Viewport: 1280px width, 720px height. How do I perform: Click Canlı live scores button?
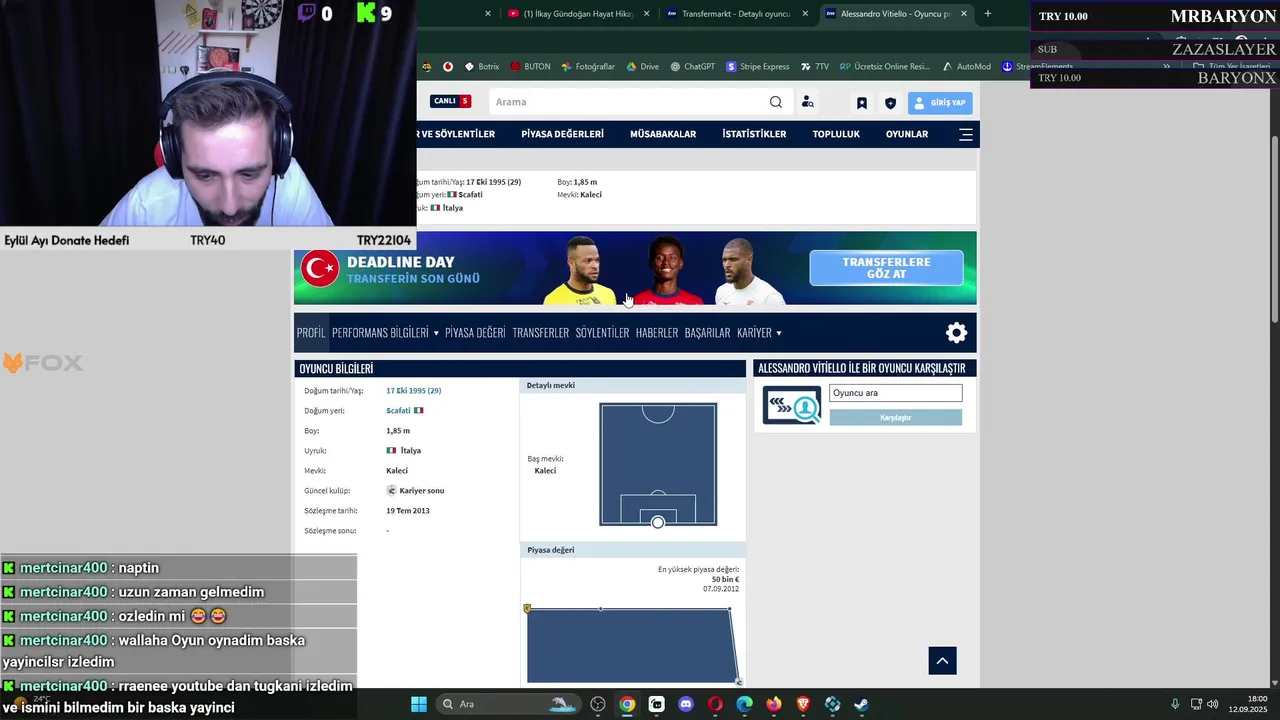pos(450,101)
